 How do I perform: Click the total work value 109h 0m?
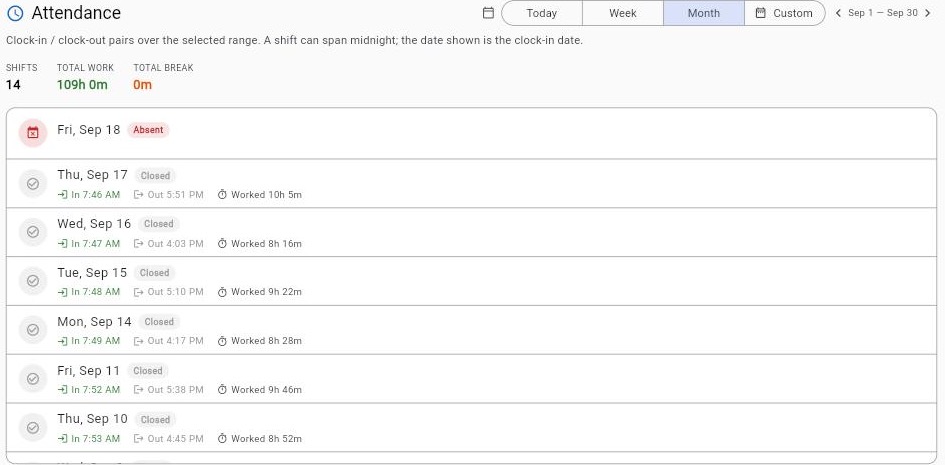82,85
